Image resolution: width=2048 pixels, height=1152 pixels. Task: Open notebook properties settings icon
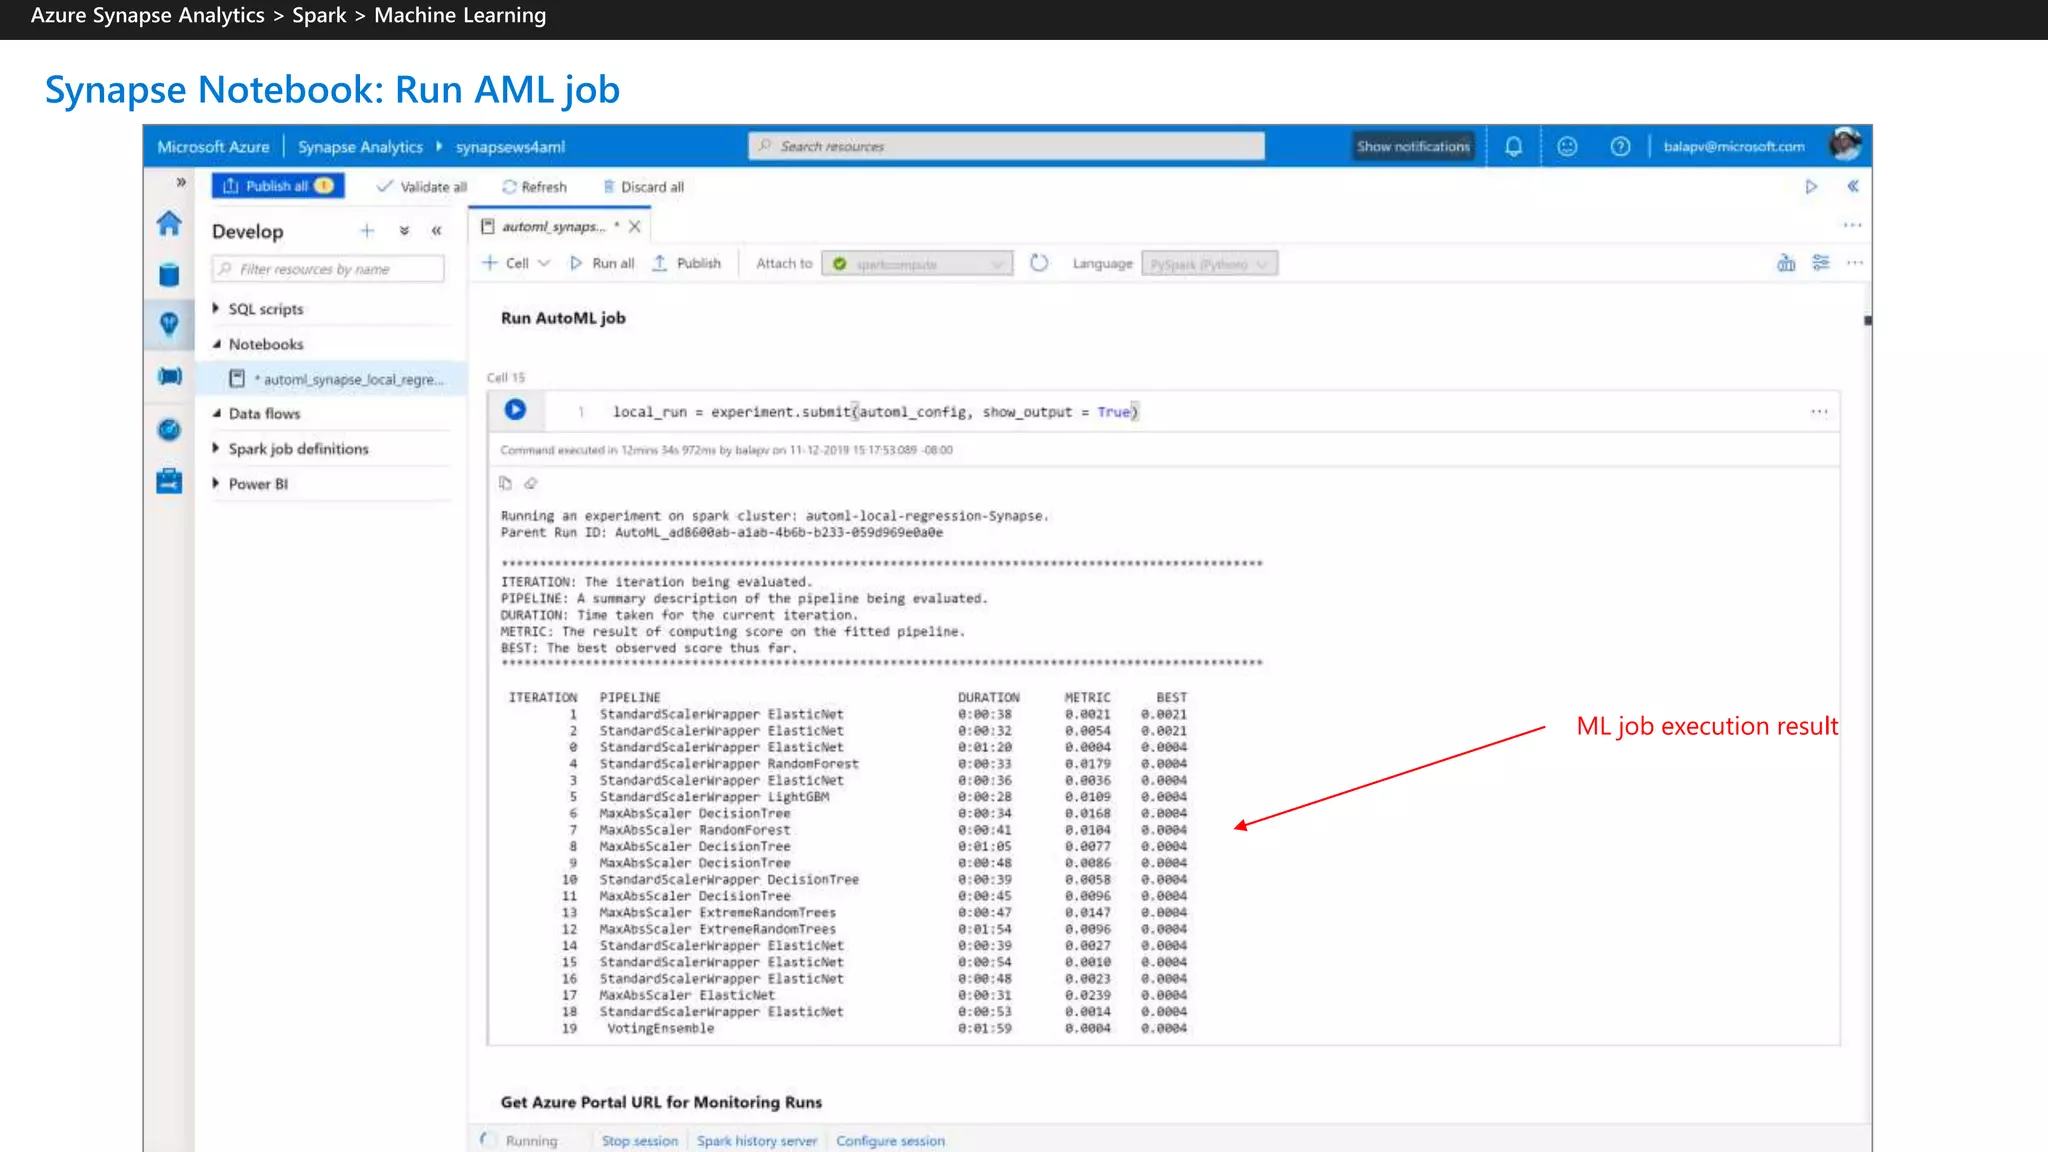(x=1821, y=263)
